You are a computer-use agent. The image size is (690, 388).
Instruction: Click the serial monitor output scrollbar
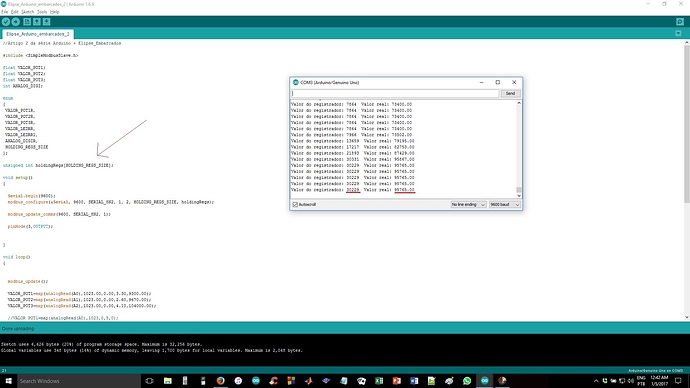click(x=519, y=150)
